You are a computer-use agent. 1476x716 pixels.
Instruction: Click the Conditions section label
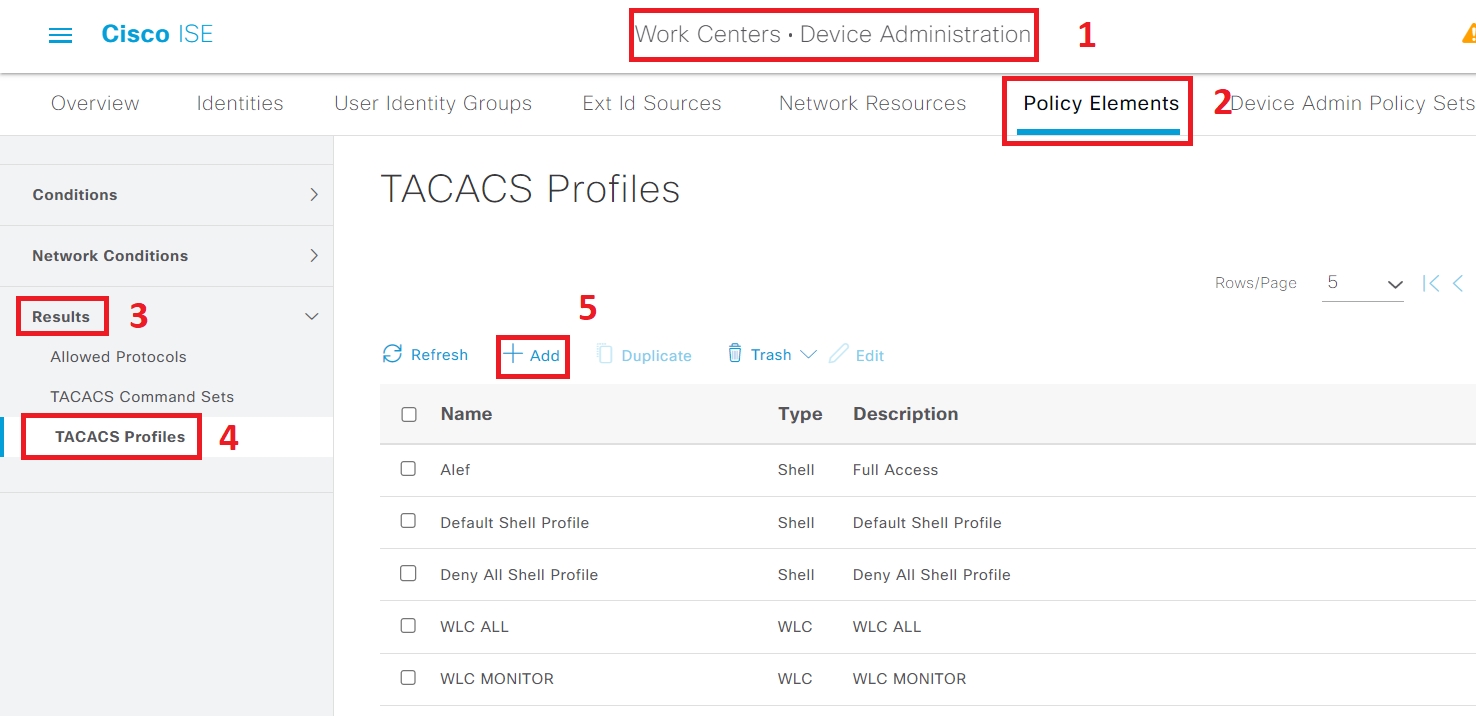pyautogui.click(x=75, y=195)
